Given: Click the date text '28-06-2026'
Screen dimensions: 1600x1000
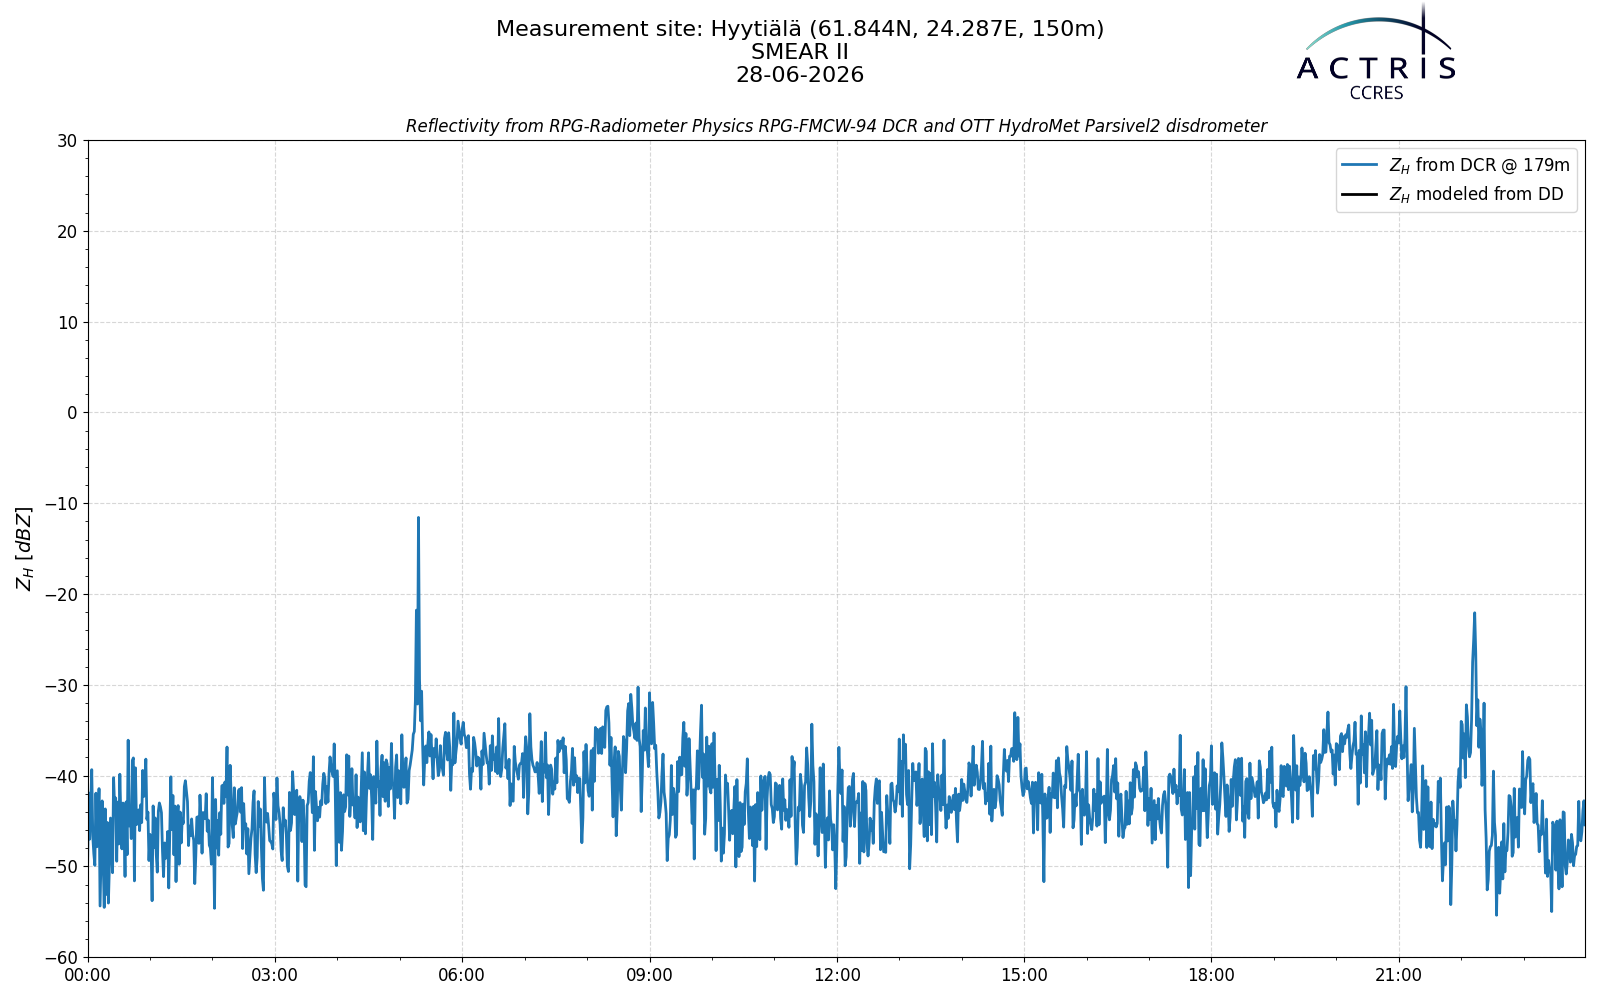Looking at the screenshot, I should (800, 75).
